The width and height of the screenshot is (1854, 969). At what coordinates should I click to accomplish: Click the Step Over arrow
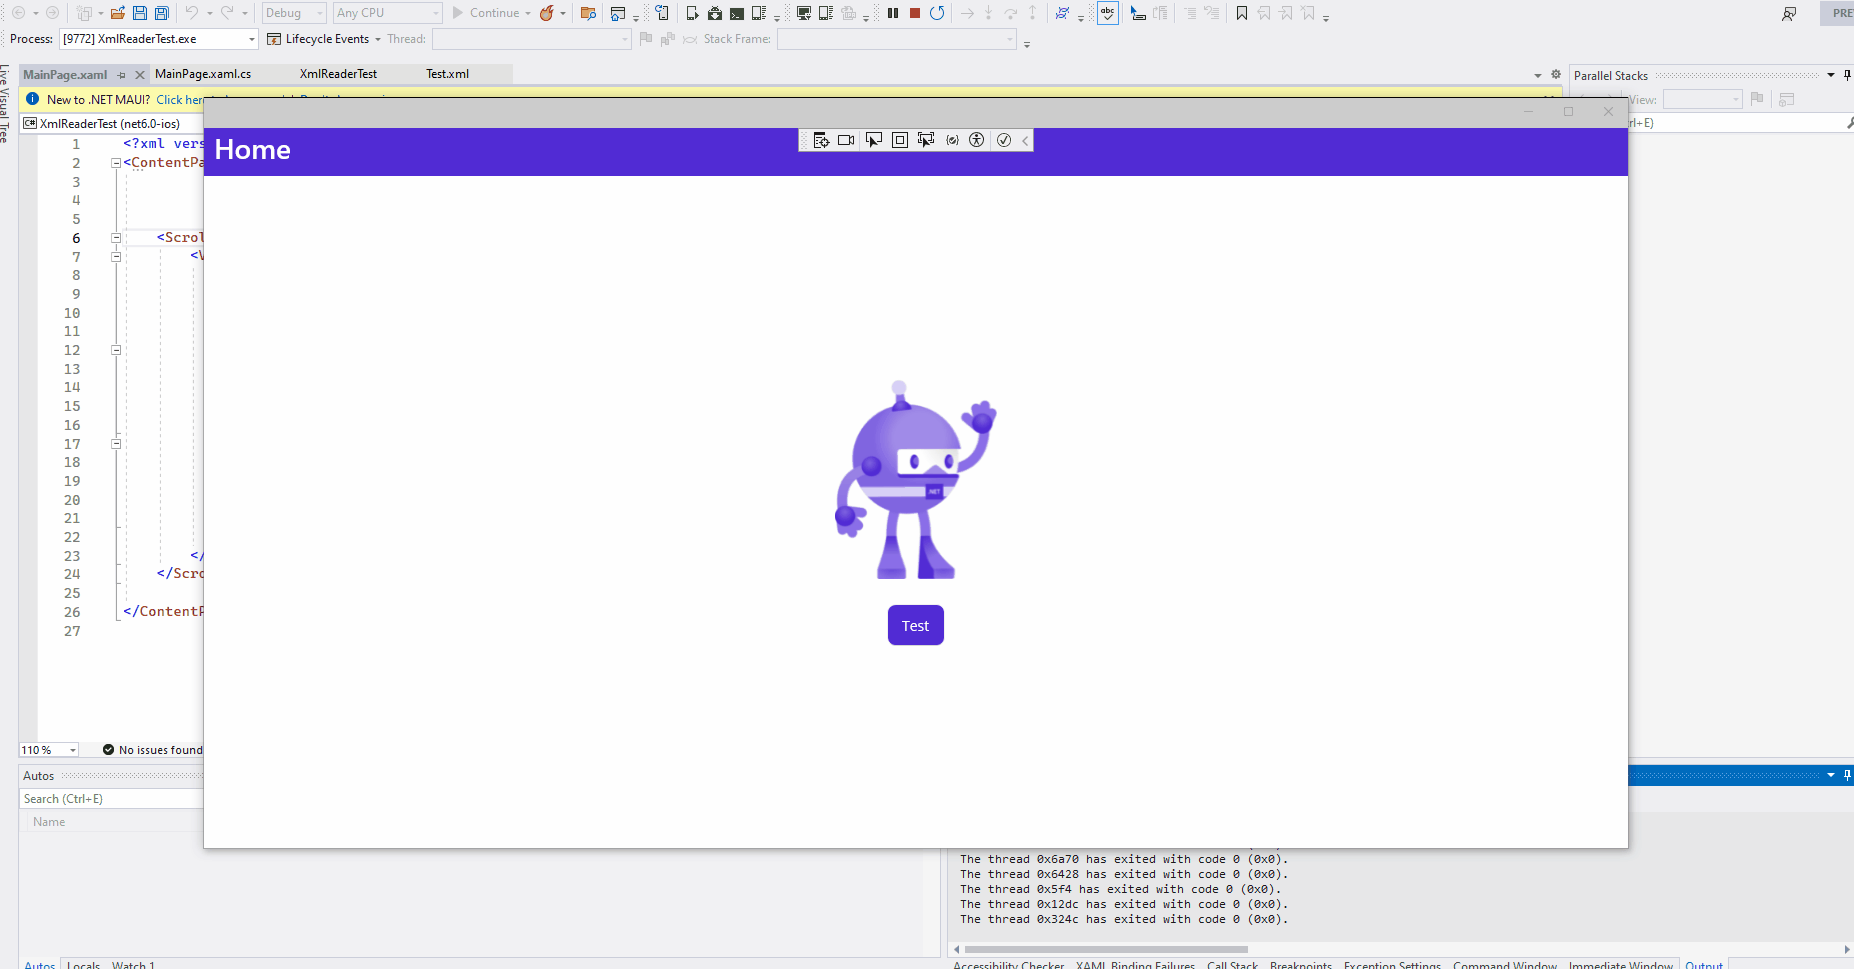(x=1010, y=13)
